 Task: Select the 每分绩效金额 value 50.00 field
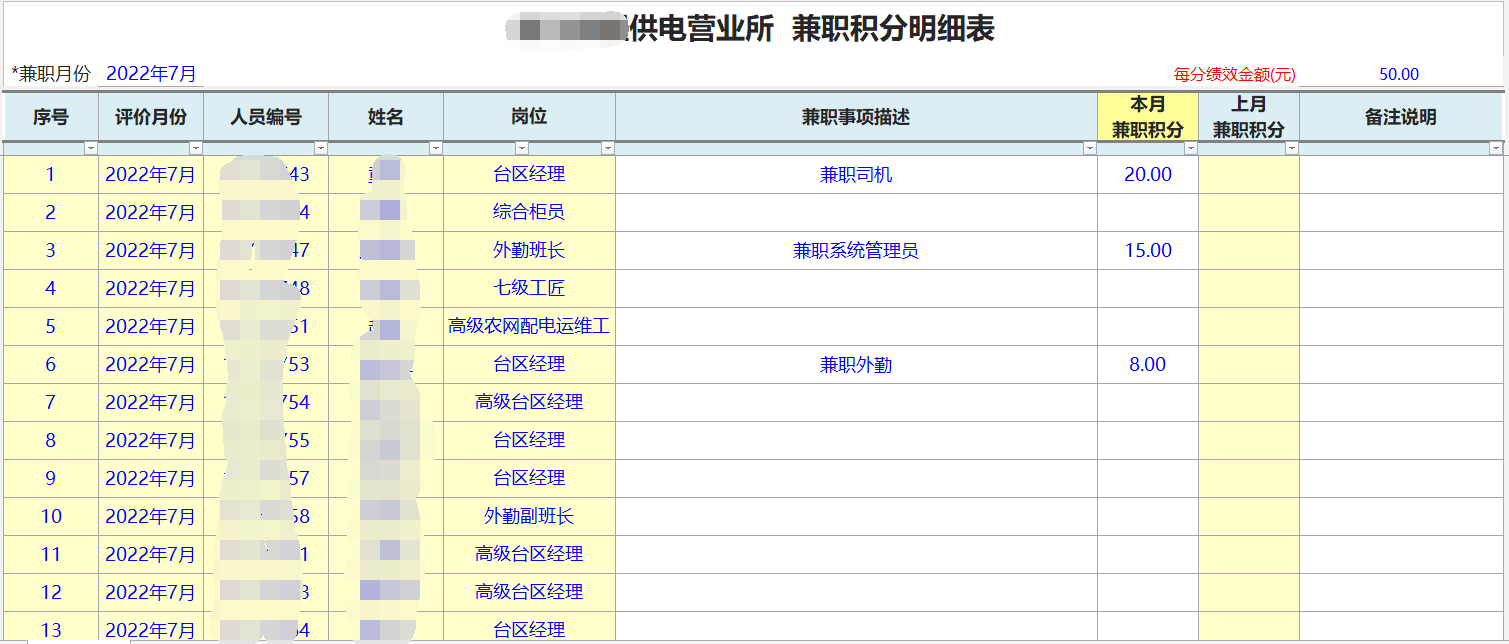1398,75
